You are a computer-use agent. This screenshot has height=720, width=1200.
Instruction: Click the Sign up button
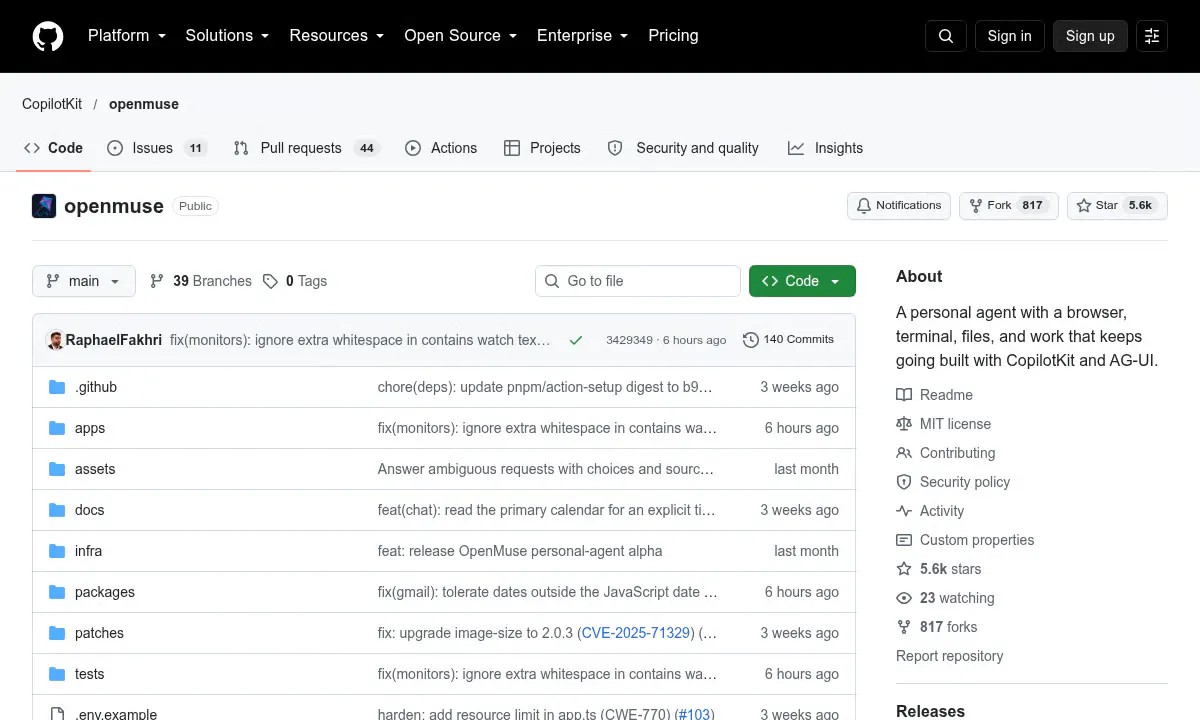1090,36
